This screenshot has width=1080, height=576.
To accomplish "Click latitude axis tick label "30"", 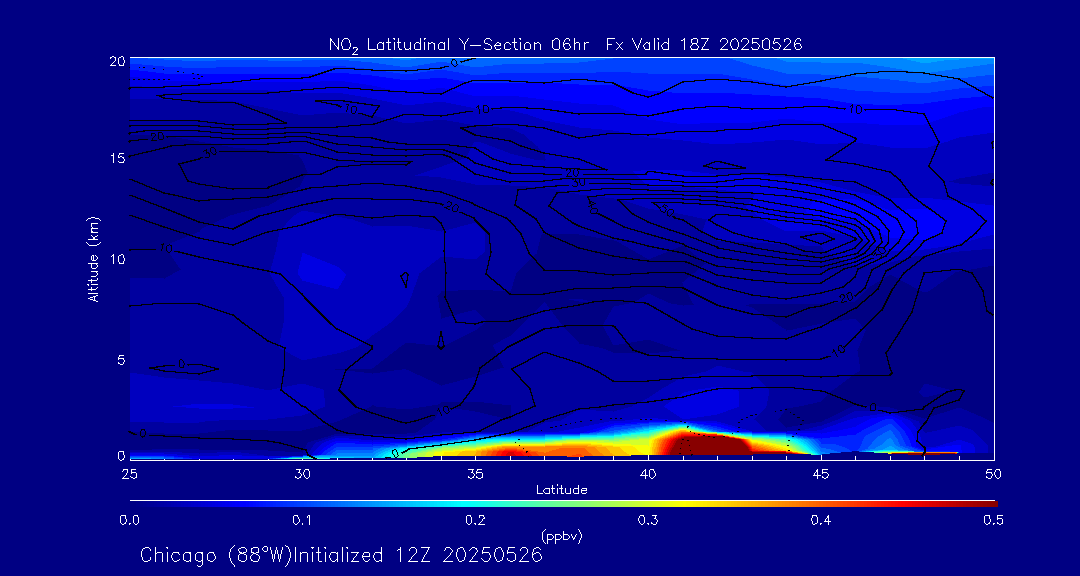I will click(302, 473).
